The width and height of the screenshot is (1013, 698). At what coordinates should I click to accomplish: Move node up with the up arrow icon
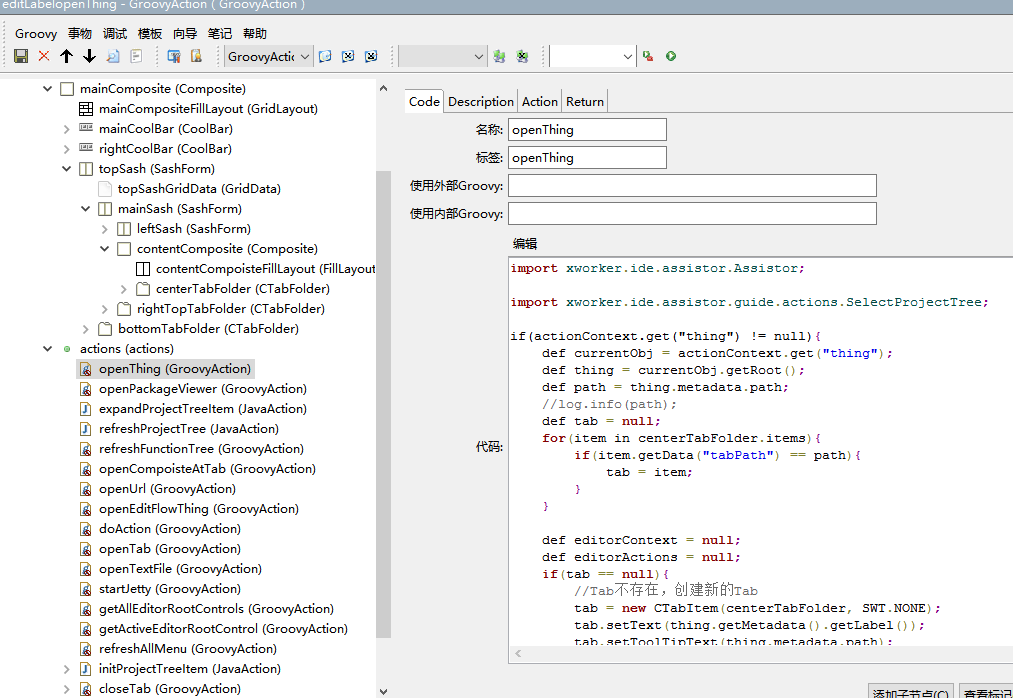coord(67,56)
